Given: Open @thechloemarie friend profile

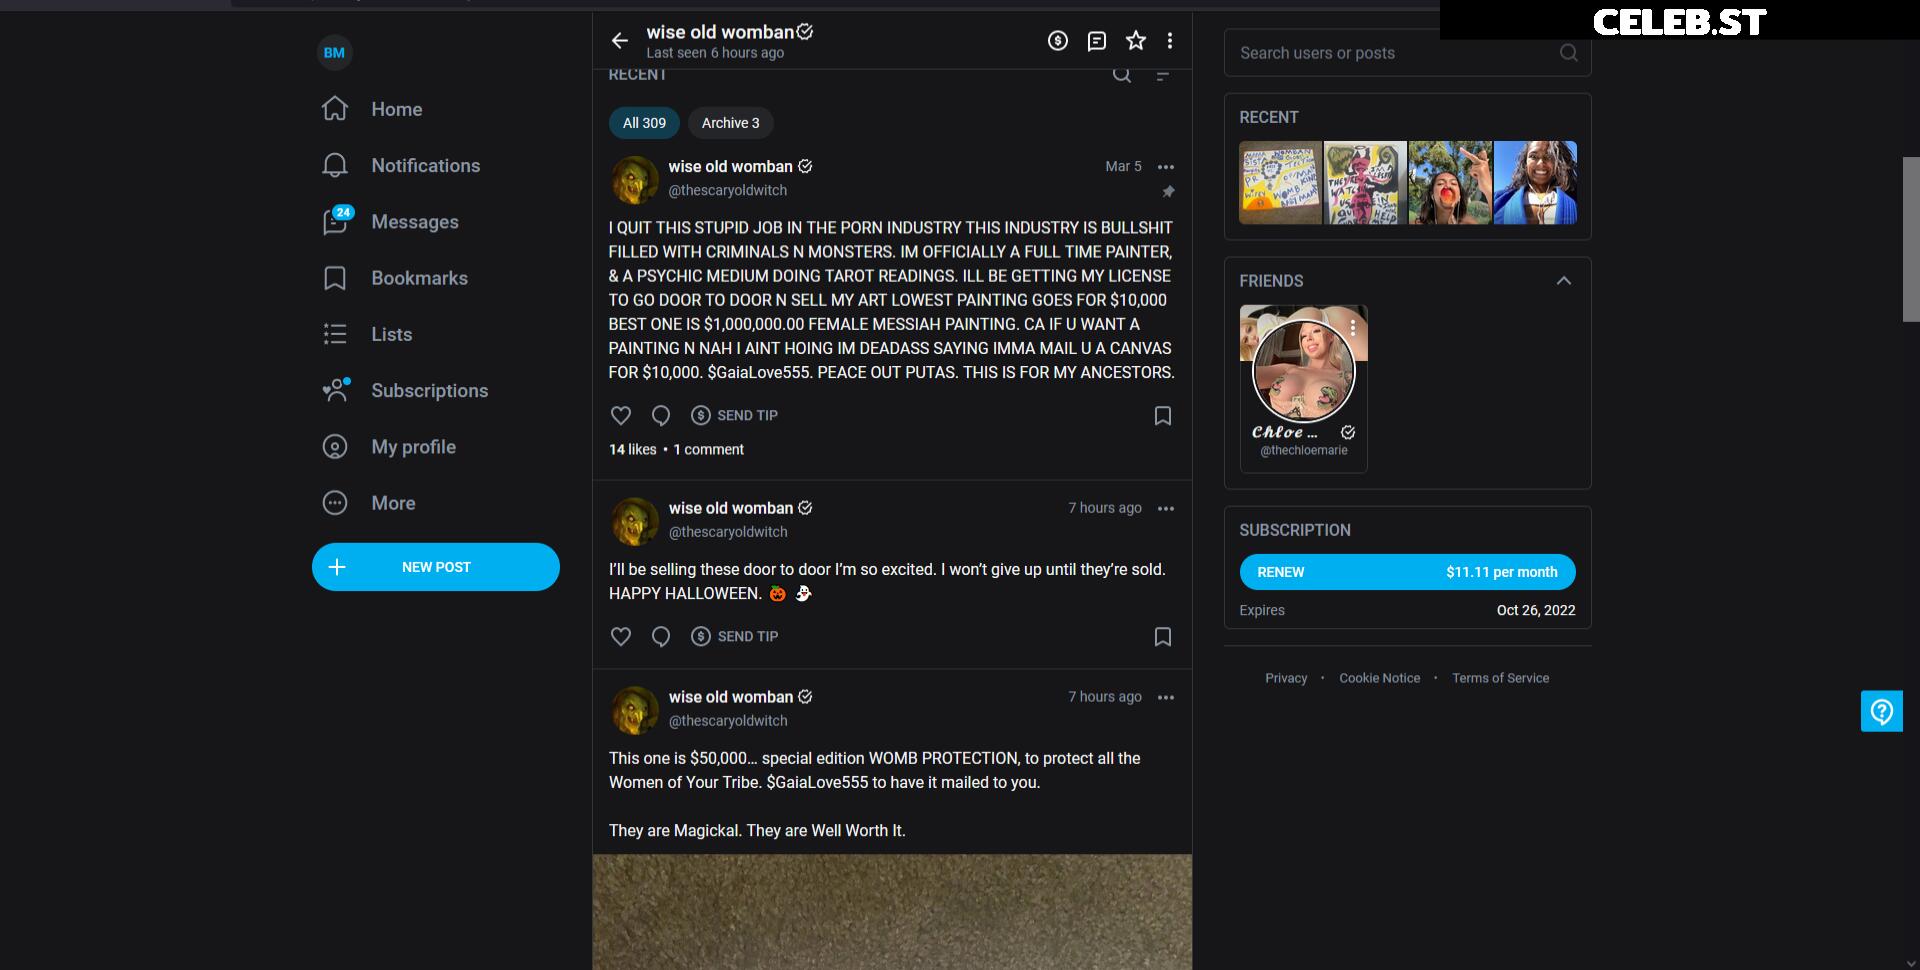Looking at the screenshot, I should pyautogui.click(x=1303, y=451).
